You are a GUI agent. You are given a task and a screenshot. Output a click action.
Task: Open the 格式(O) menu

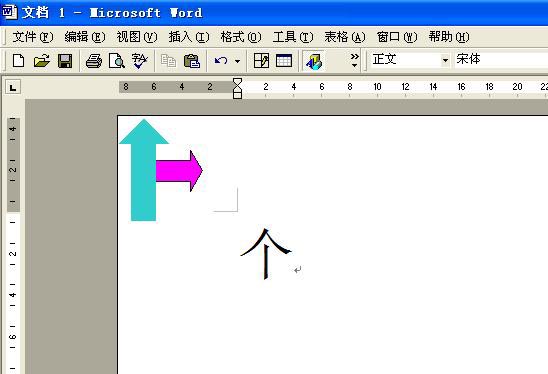pyautogui.click(x=241, y=37)
